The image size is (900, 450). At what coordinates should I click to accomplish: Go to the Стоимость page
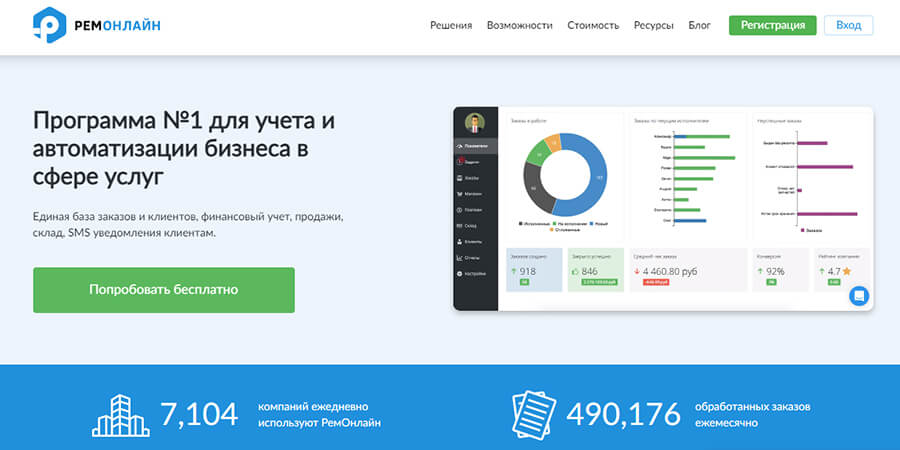[x=593, y=25]
